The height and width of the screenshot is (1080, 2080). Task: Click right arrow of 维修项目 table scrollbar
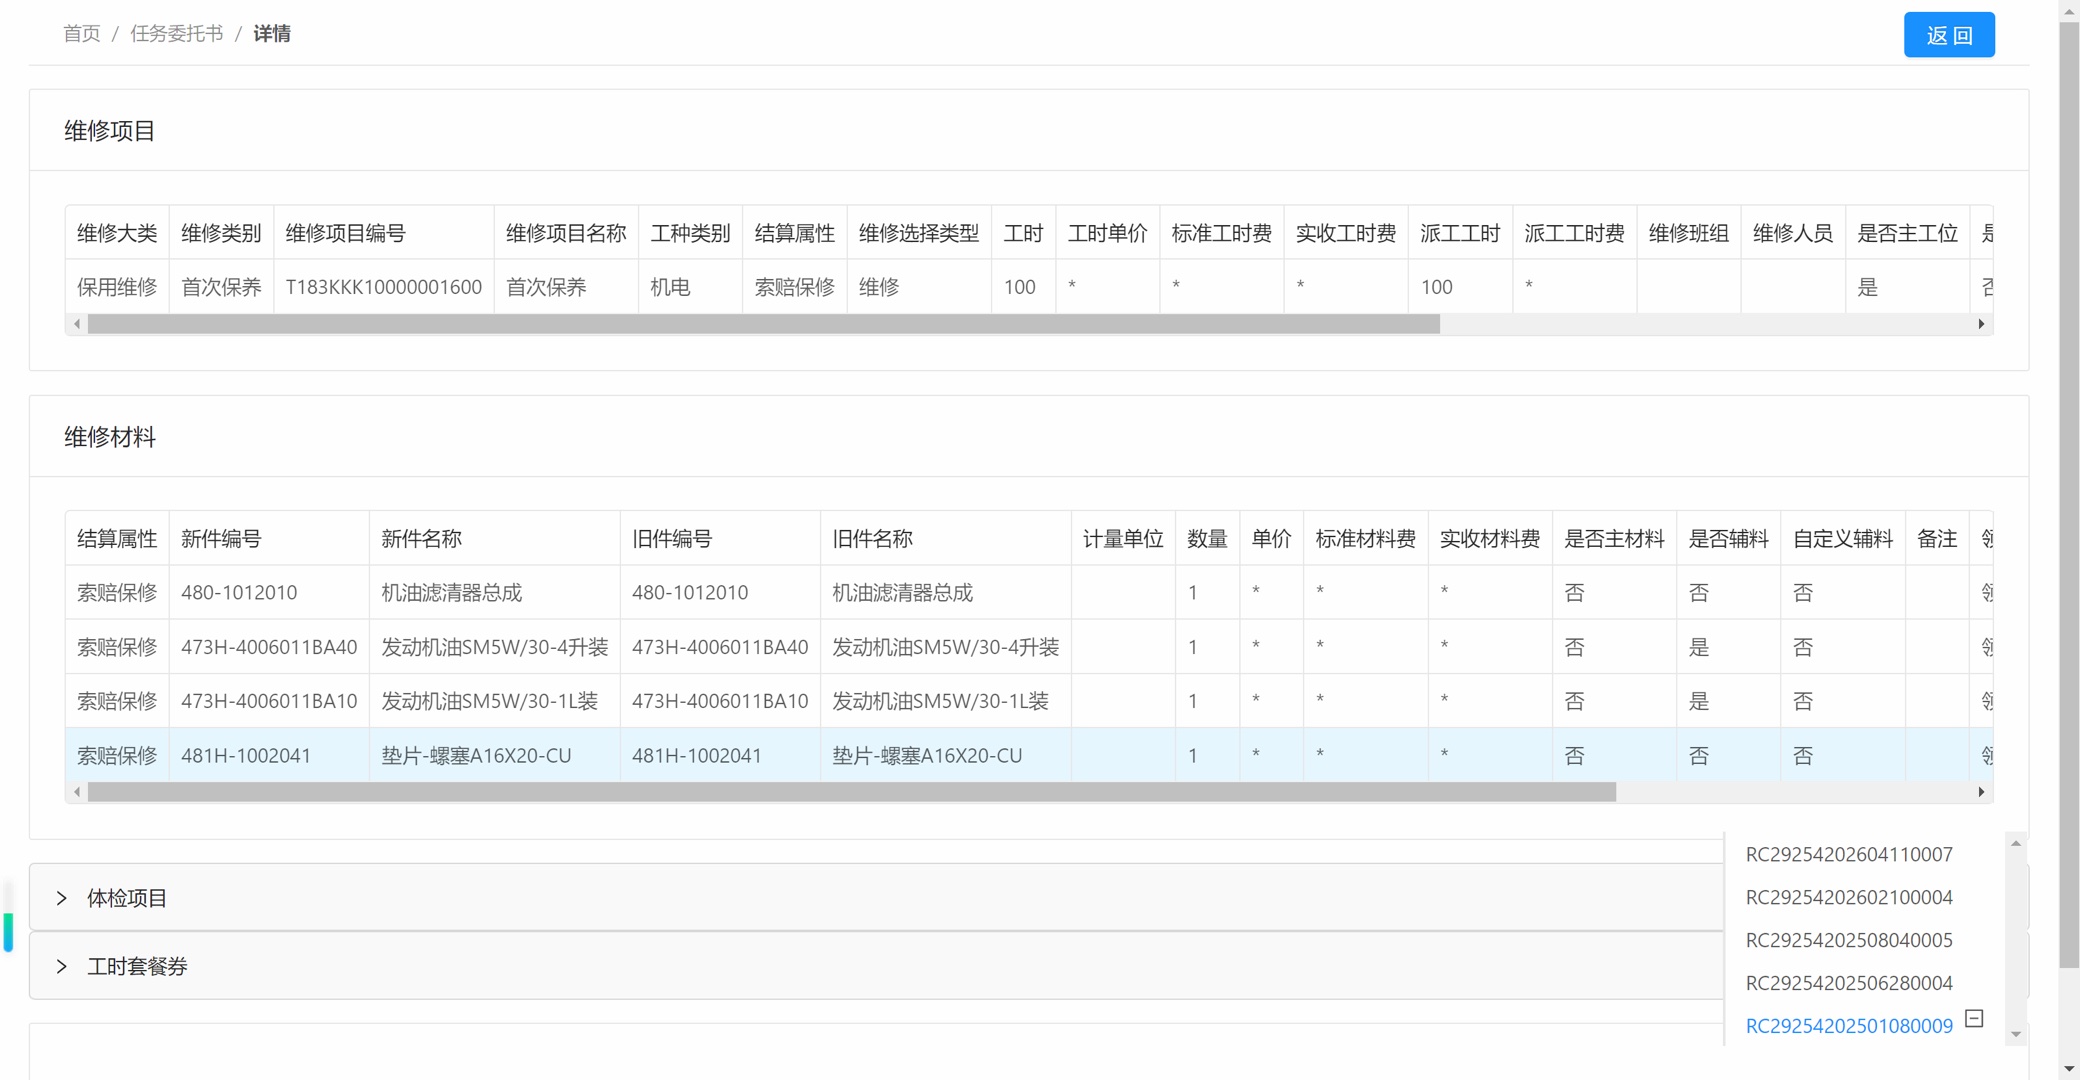(x=1981, y=324)
